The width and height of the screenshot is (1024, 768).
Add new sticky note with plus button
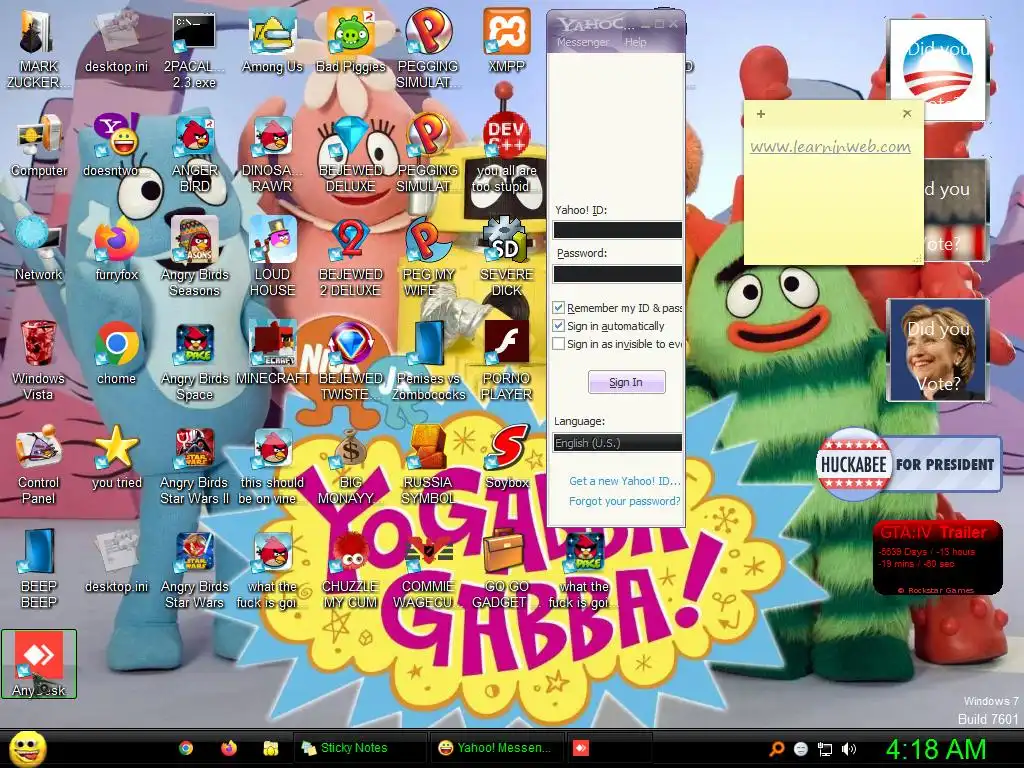[761, 114]
